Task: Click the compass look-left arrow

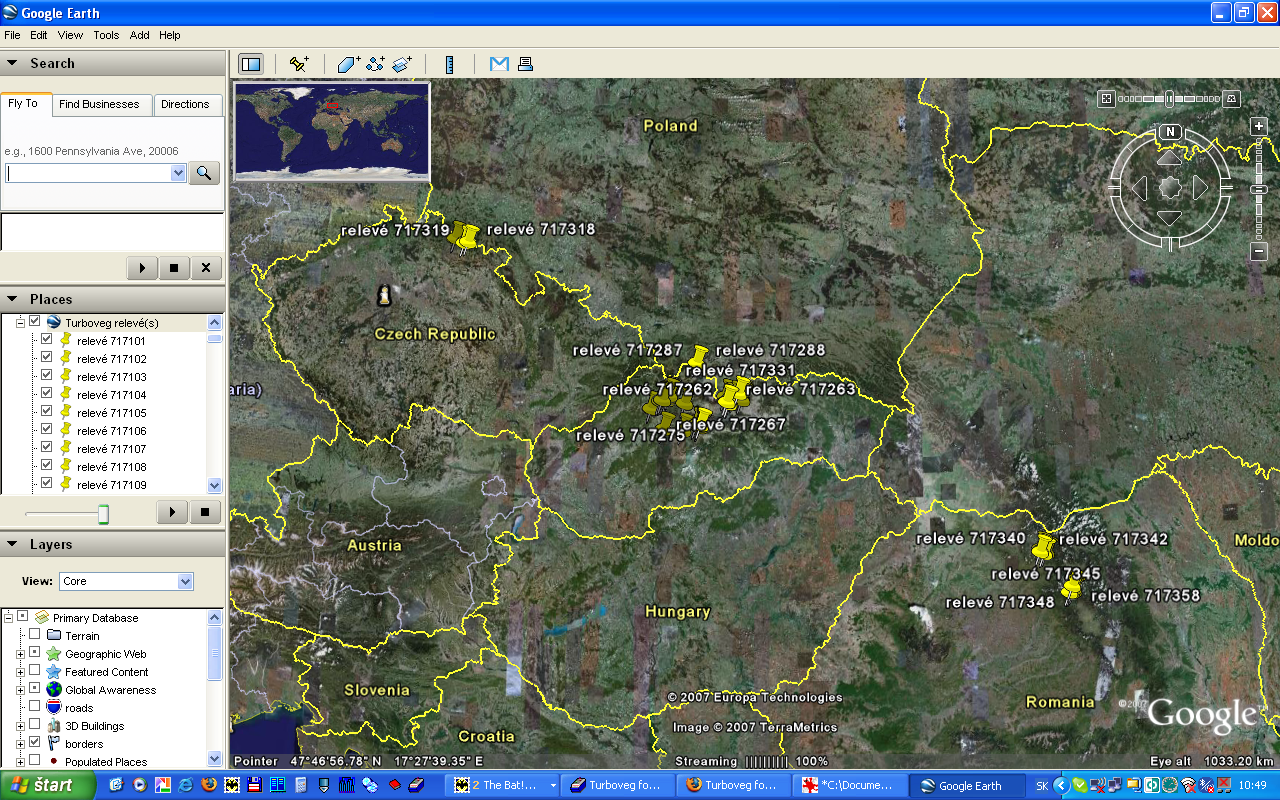Action: point(1138,187)
